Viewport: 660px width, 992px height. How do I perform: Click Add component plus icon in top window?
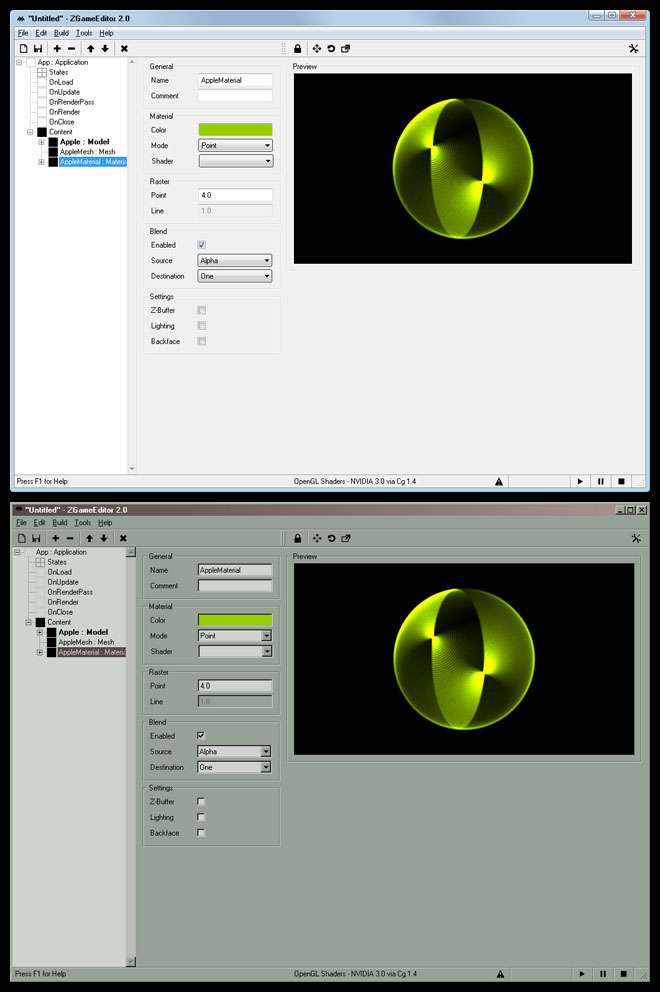[57, 49]
